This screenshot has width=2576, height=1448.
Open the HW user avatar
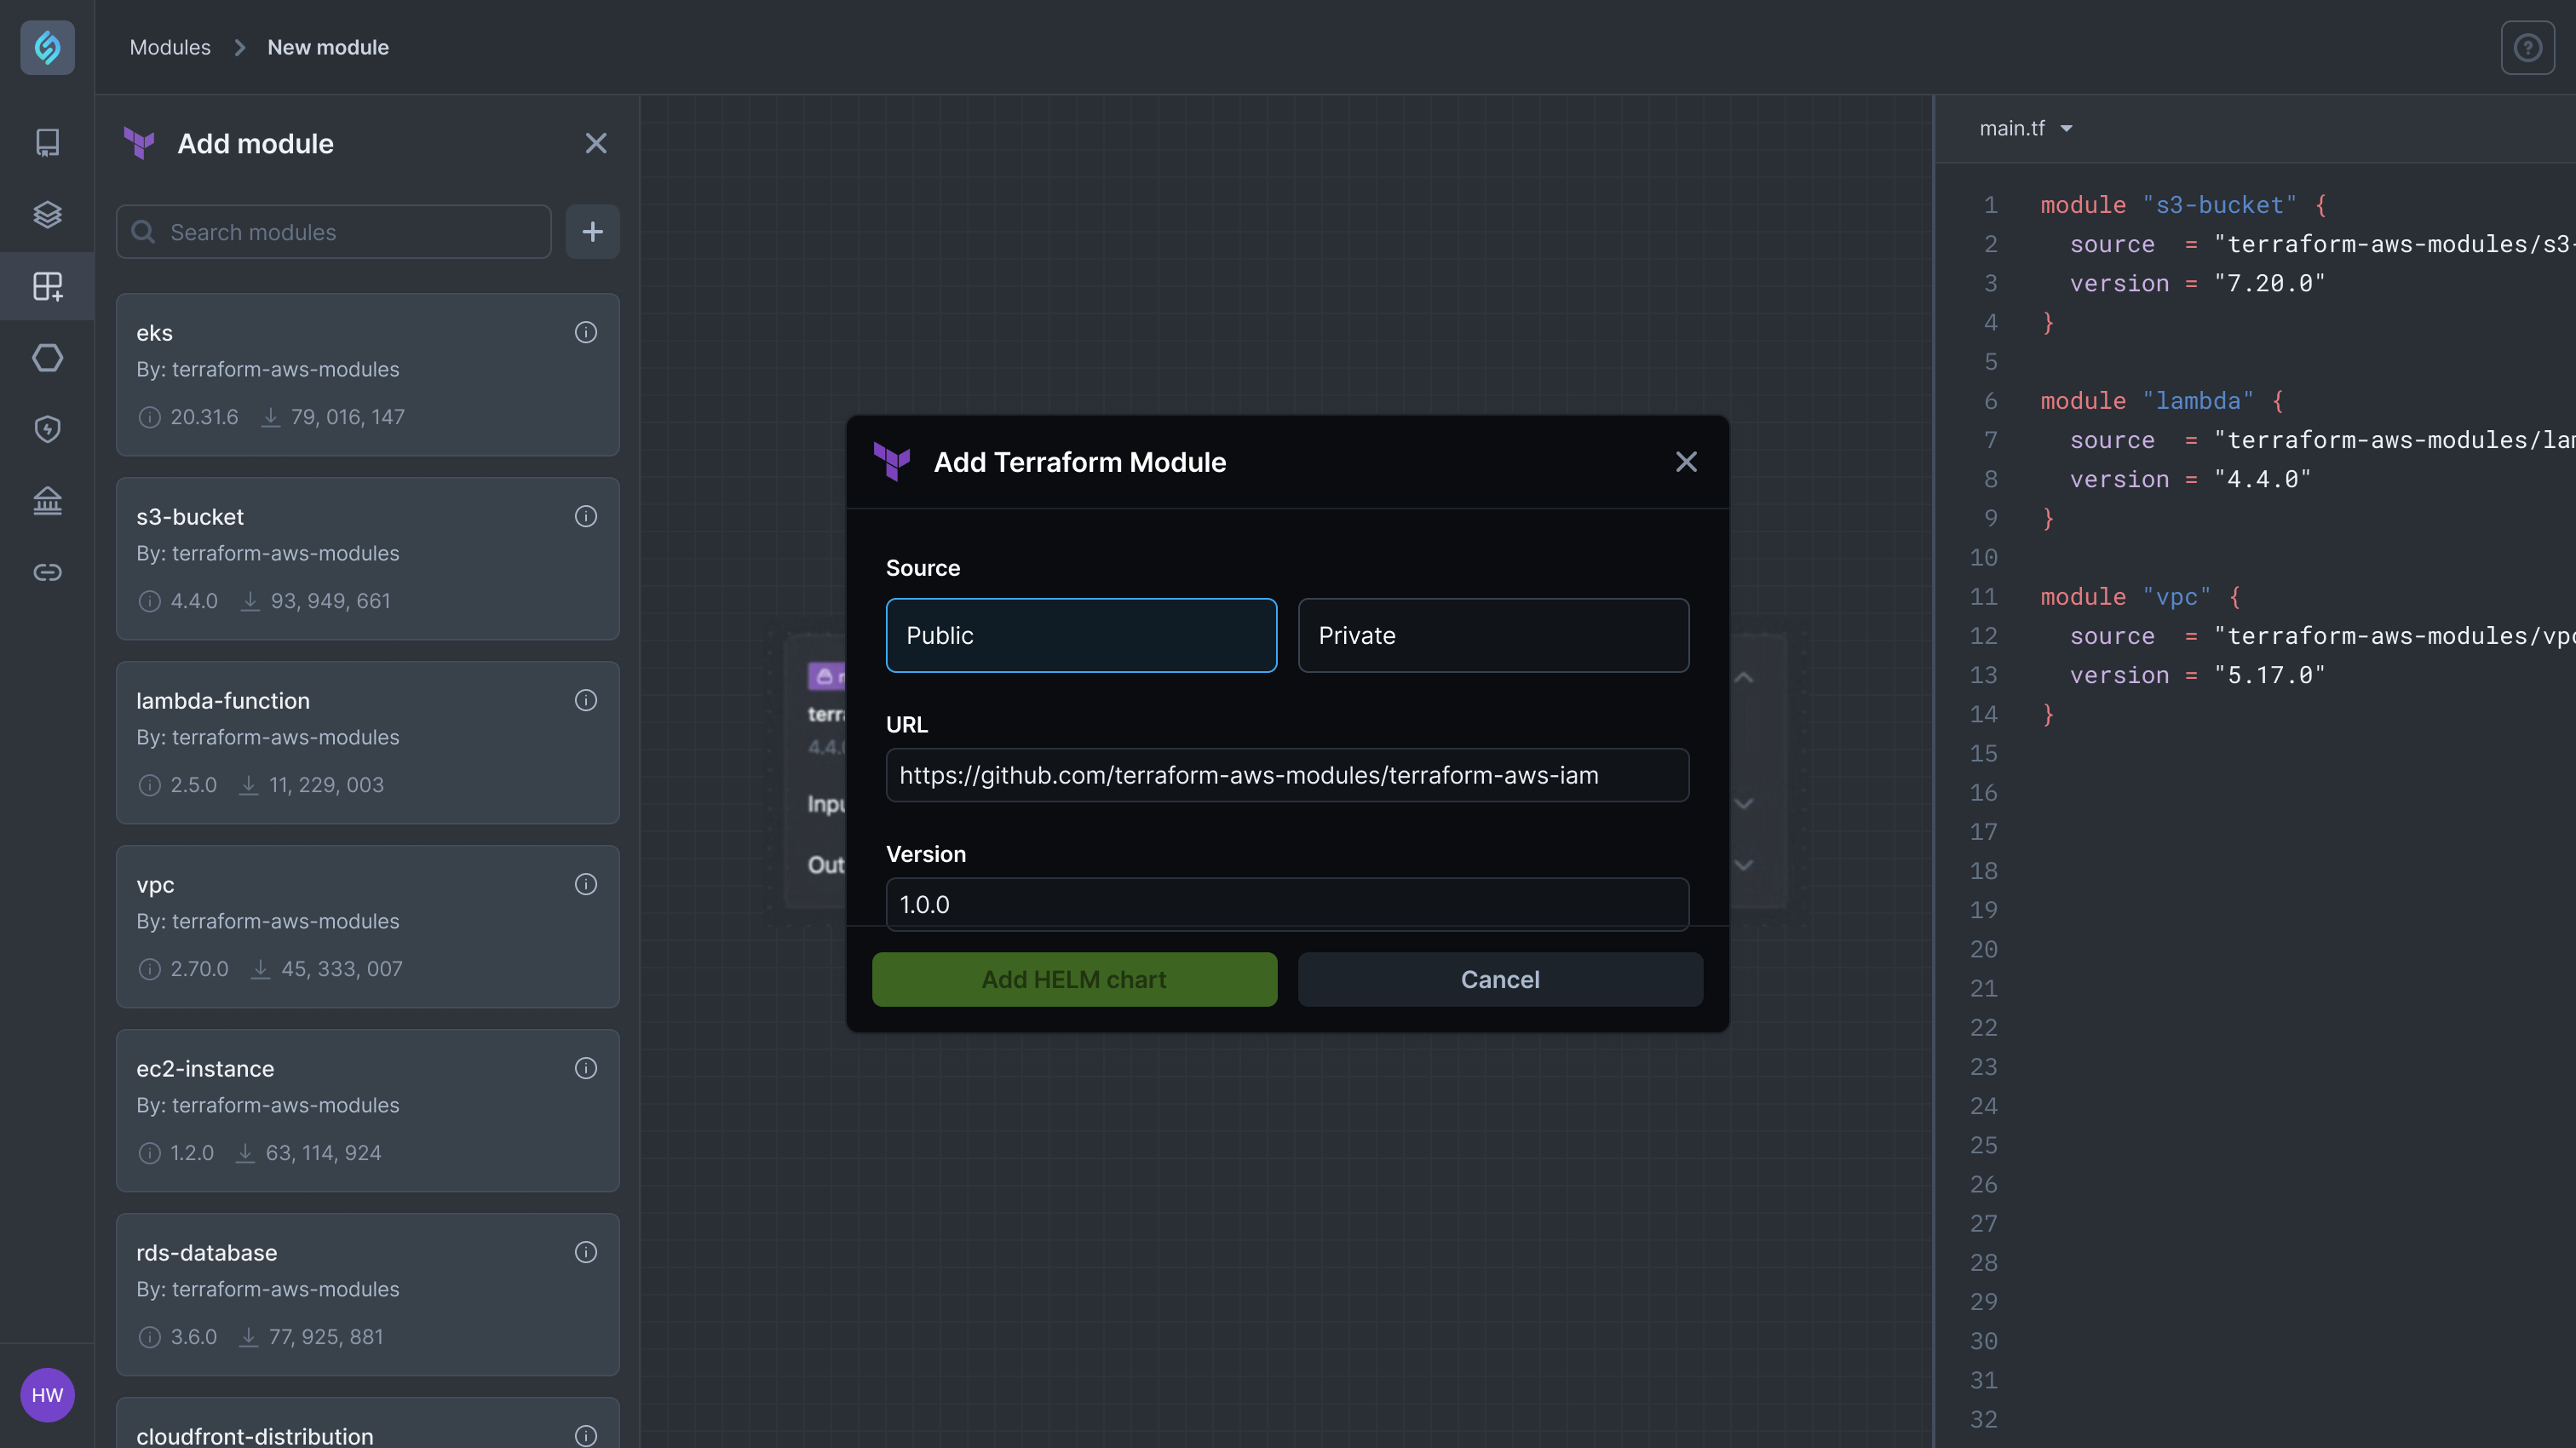(x=47, y=1394)
